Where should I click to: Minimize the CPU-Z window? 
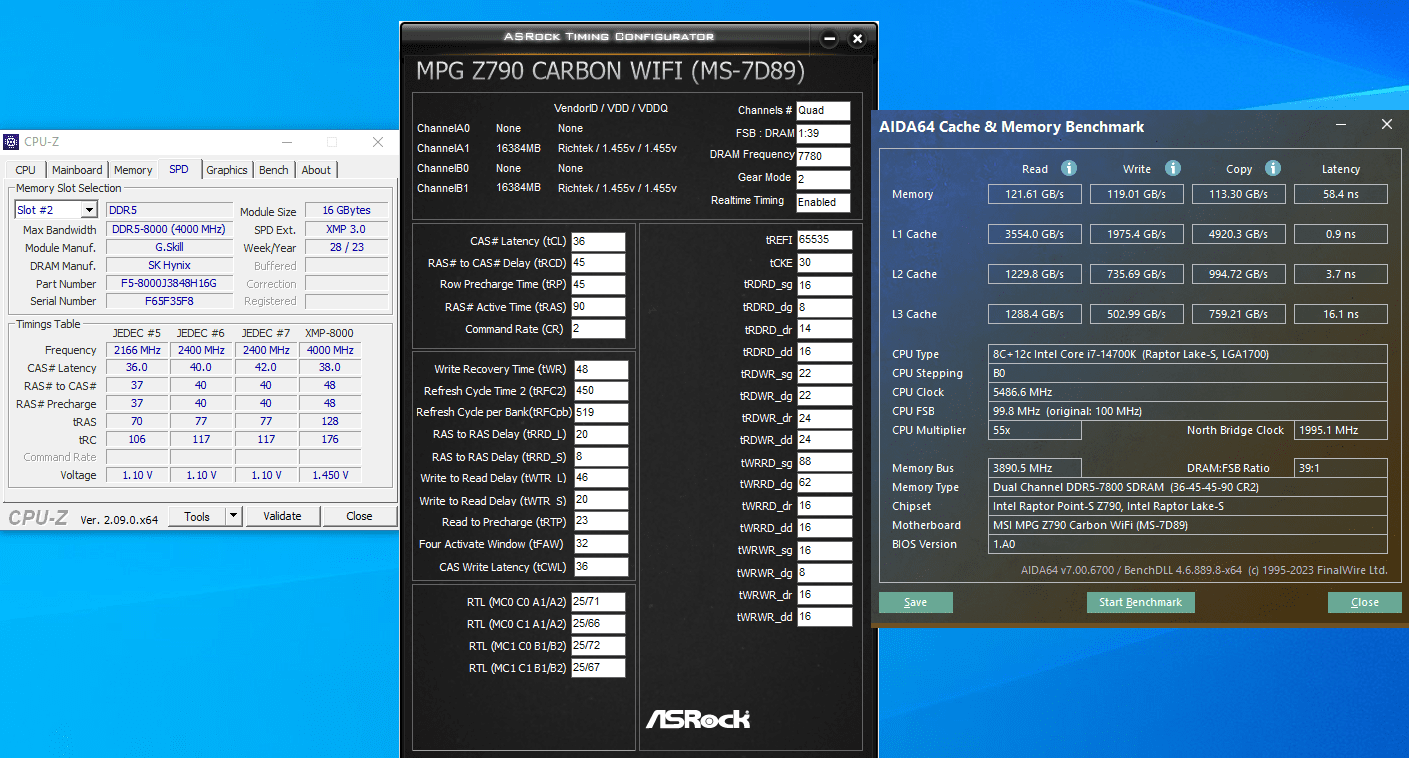287,142
